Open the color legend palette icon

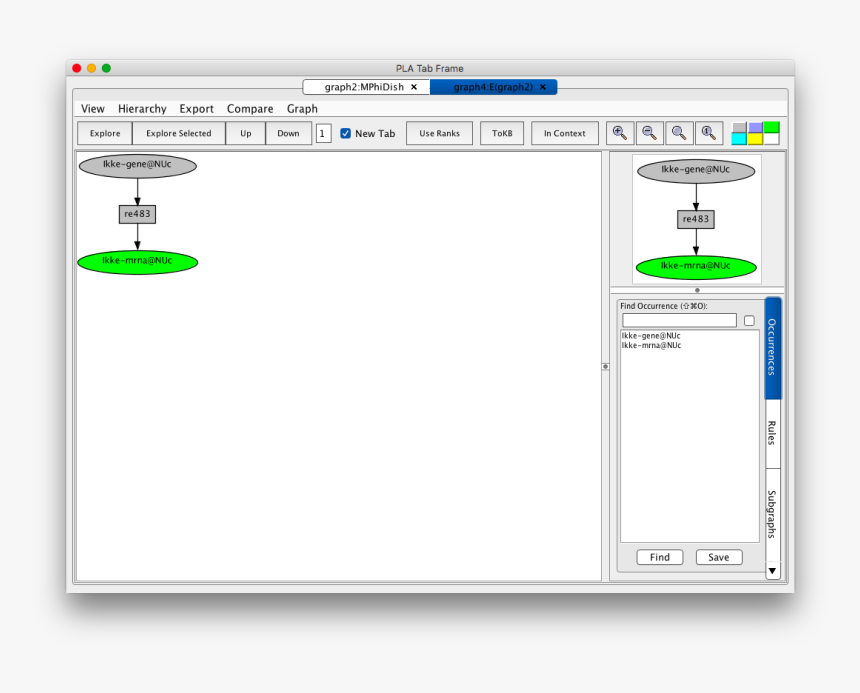point(755,133)
